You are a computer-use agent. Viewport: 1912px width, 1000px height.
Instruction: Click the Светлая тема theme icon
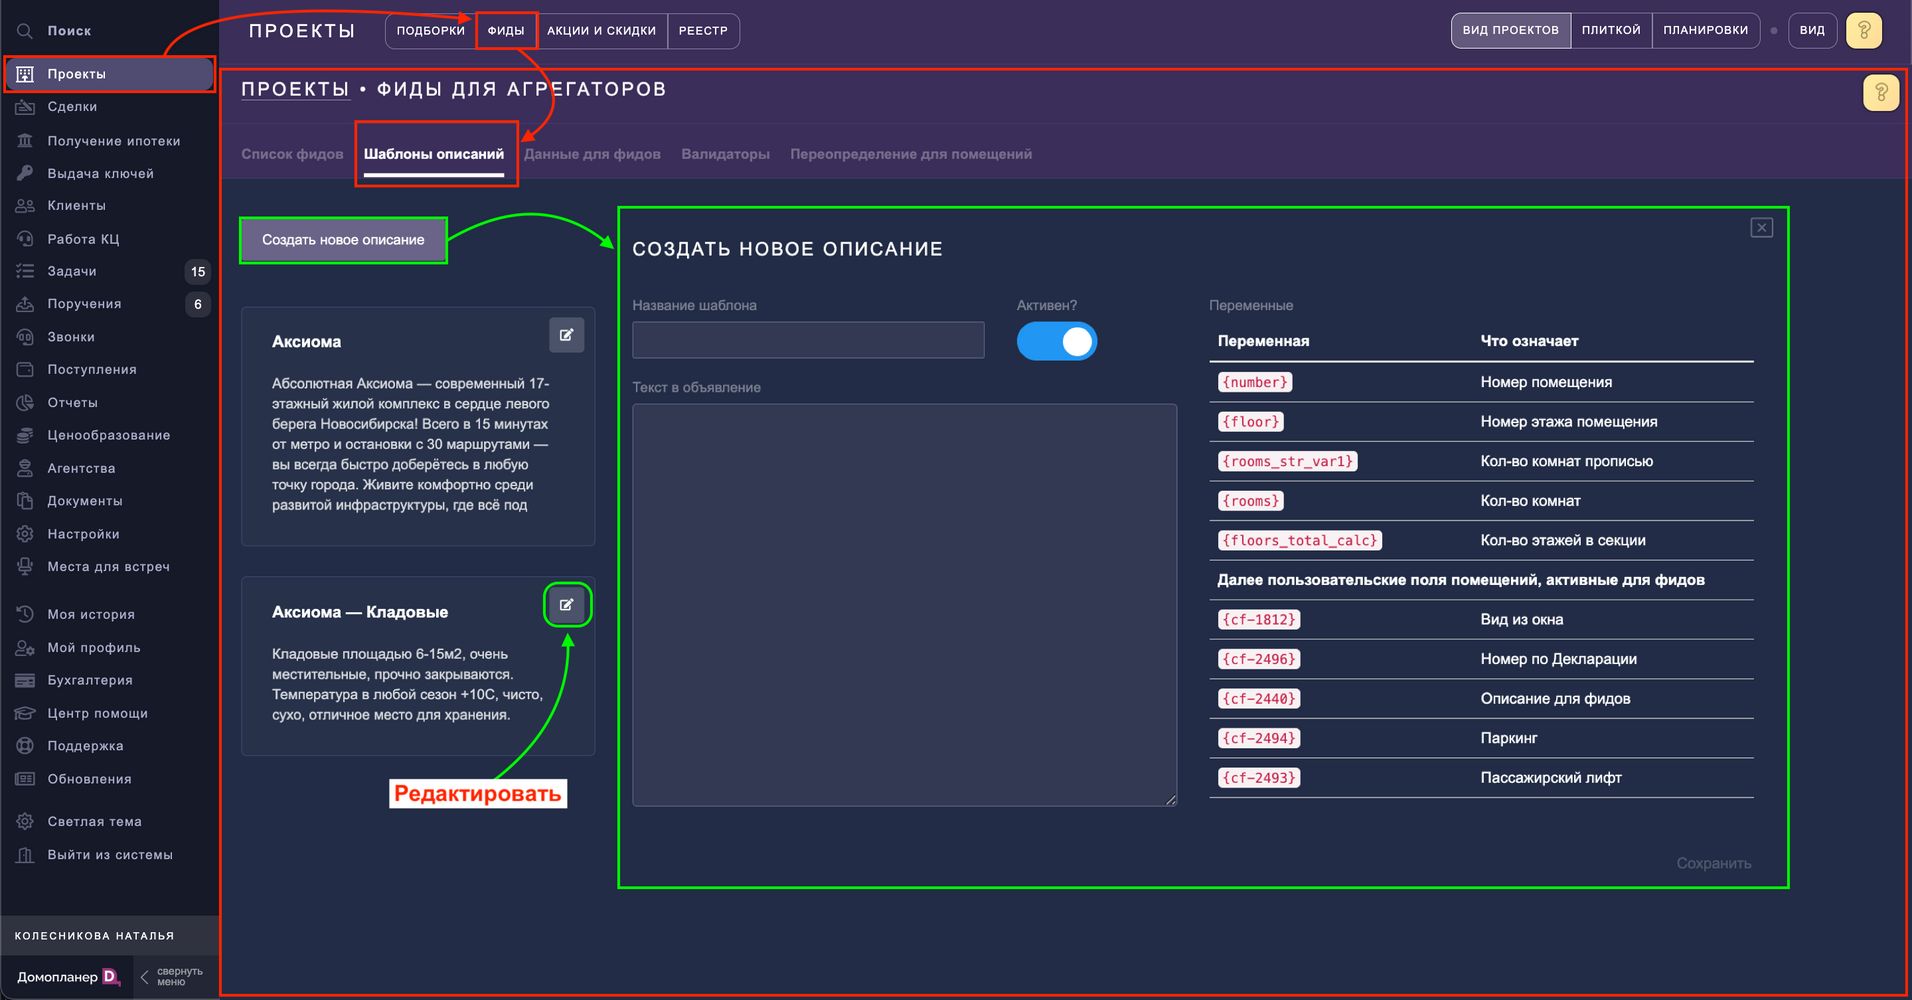[25, 822]
